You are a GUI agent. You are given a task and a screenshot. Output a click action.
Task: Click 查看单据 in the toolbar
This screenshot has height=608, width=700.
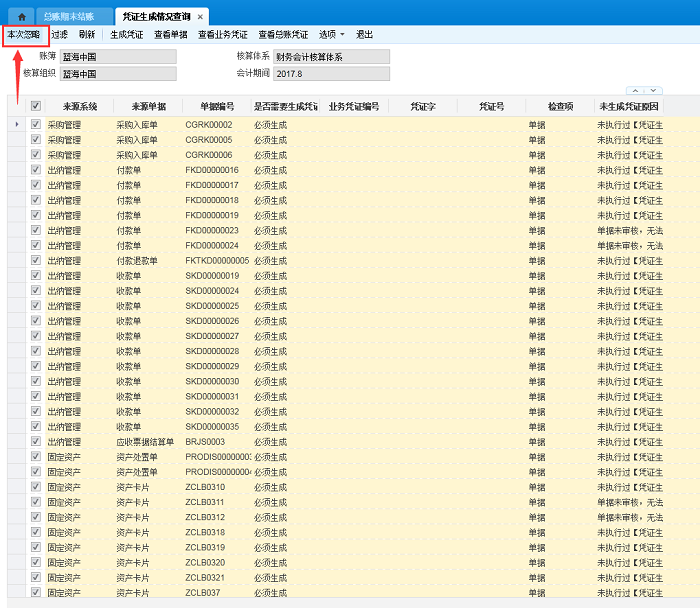170,34
